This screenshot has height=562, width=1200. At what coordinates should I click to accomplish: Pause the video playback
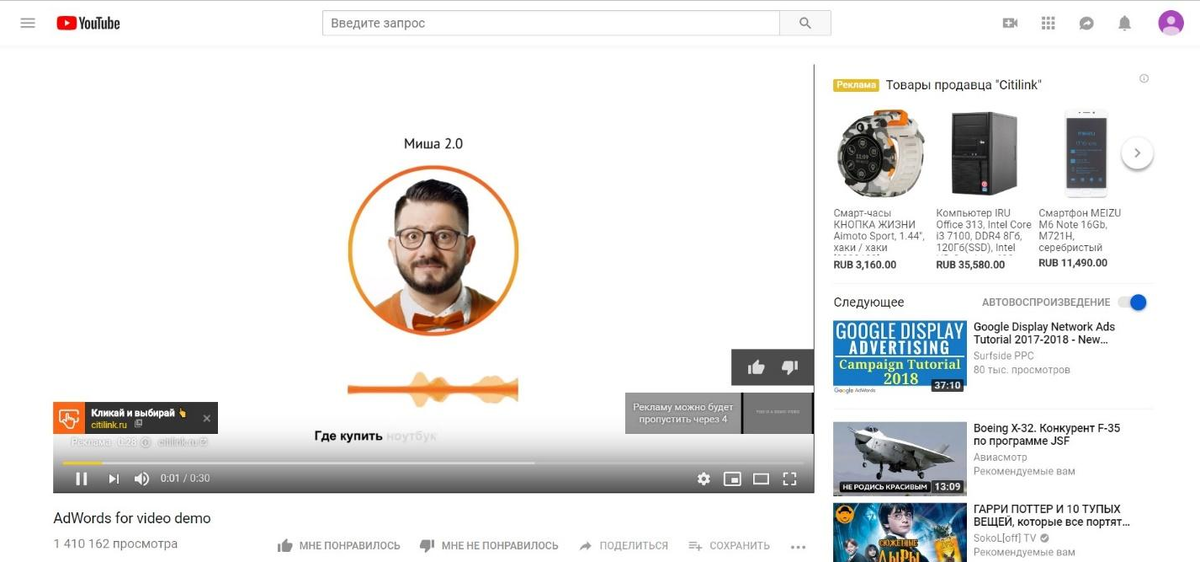click(81, 478)
